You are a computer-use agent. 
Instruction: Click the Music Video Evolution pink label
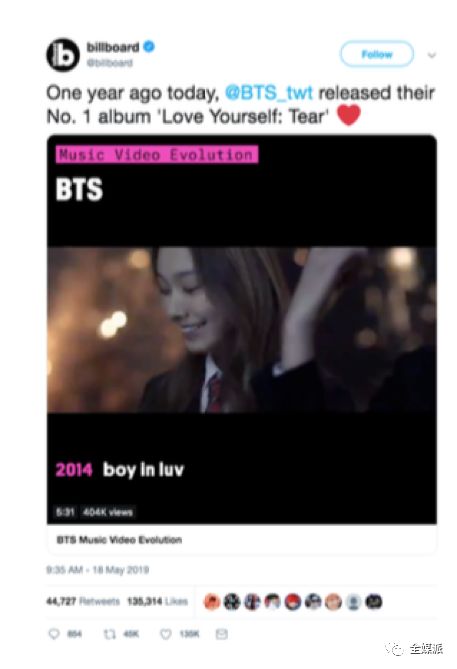pos(157,154)
